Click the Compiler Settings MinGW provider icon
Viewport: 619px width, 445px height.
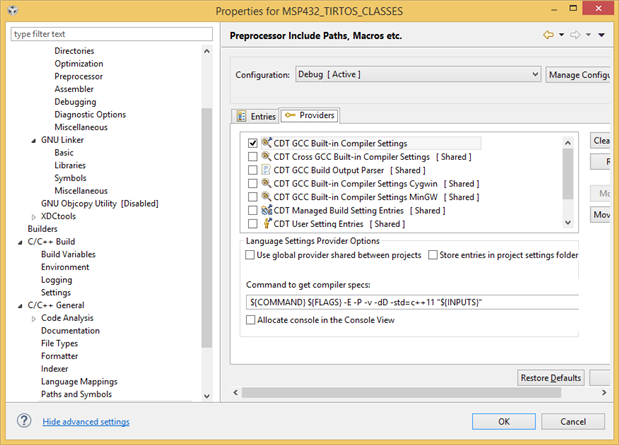[x=267, y=196]
